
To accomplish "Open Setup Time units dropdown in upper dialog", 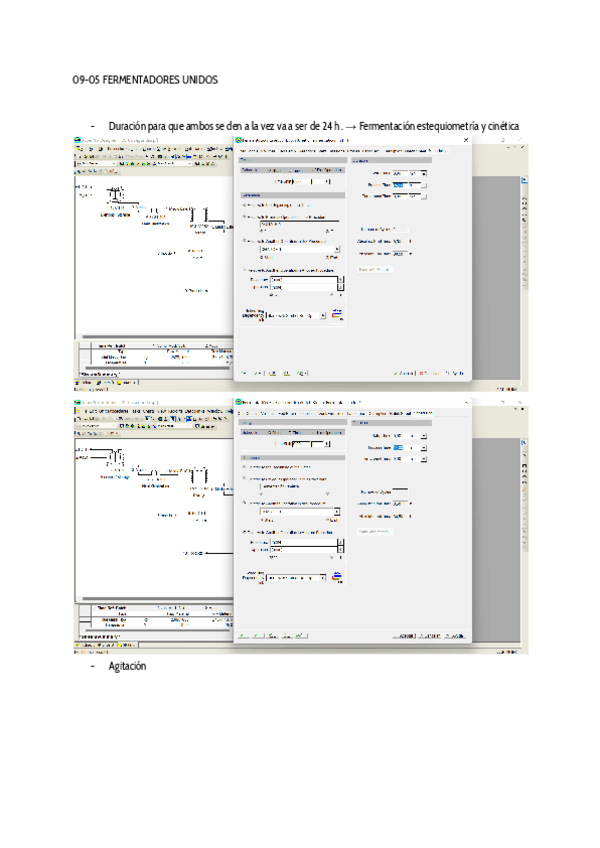I will (424, 173).
